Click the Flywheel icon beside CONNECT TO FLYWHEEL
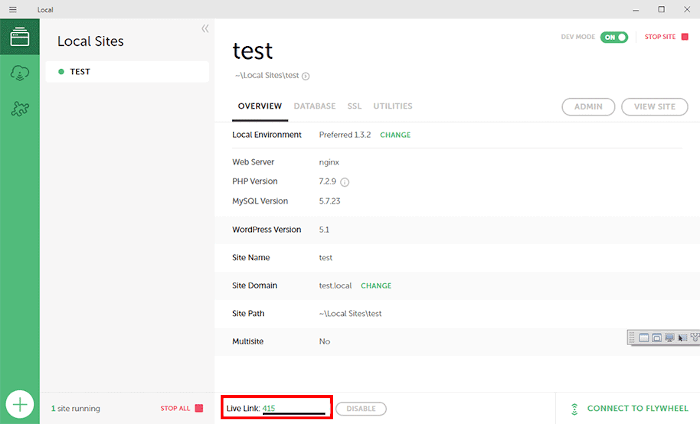Viewport: 700px width, 424px height. (x=575, y=409)
